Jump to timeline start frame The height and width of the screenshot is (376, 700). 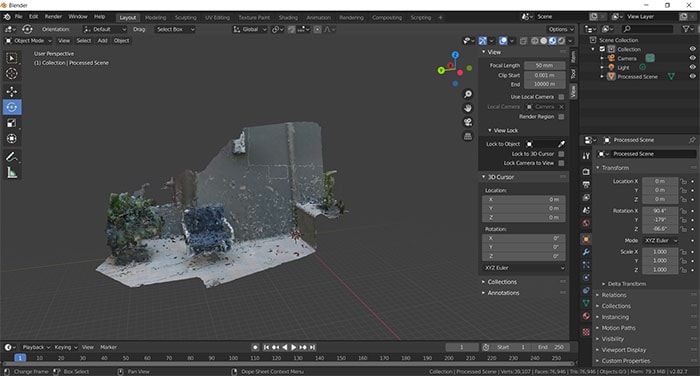click(x=266, y=347)
